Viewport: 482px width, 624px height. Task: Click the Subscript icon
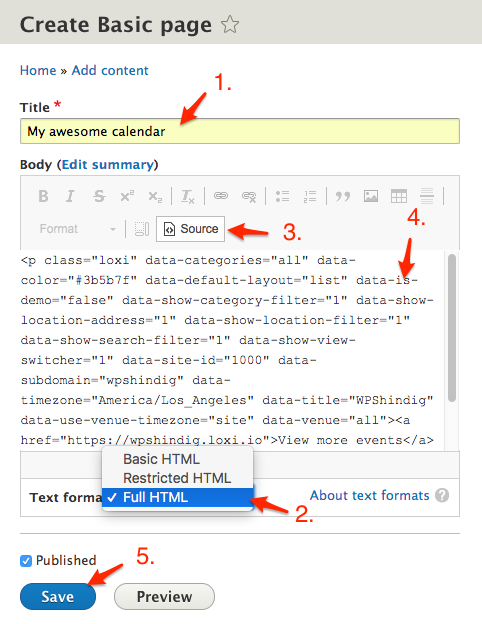point(155,196)
